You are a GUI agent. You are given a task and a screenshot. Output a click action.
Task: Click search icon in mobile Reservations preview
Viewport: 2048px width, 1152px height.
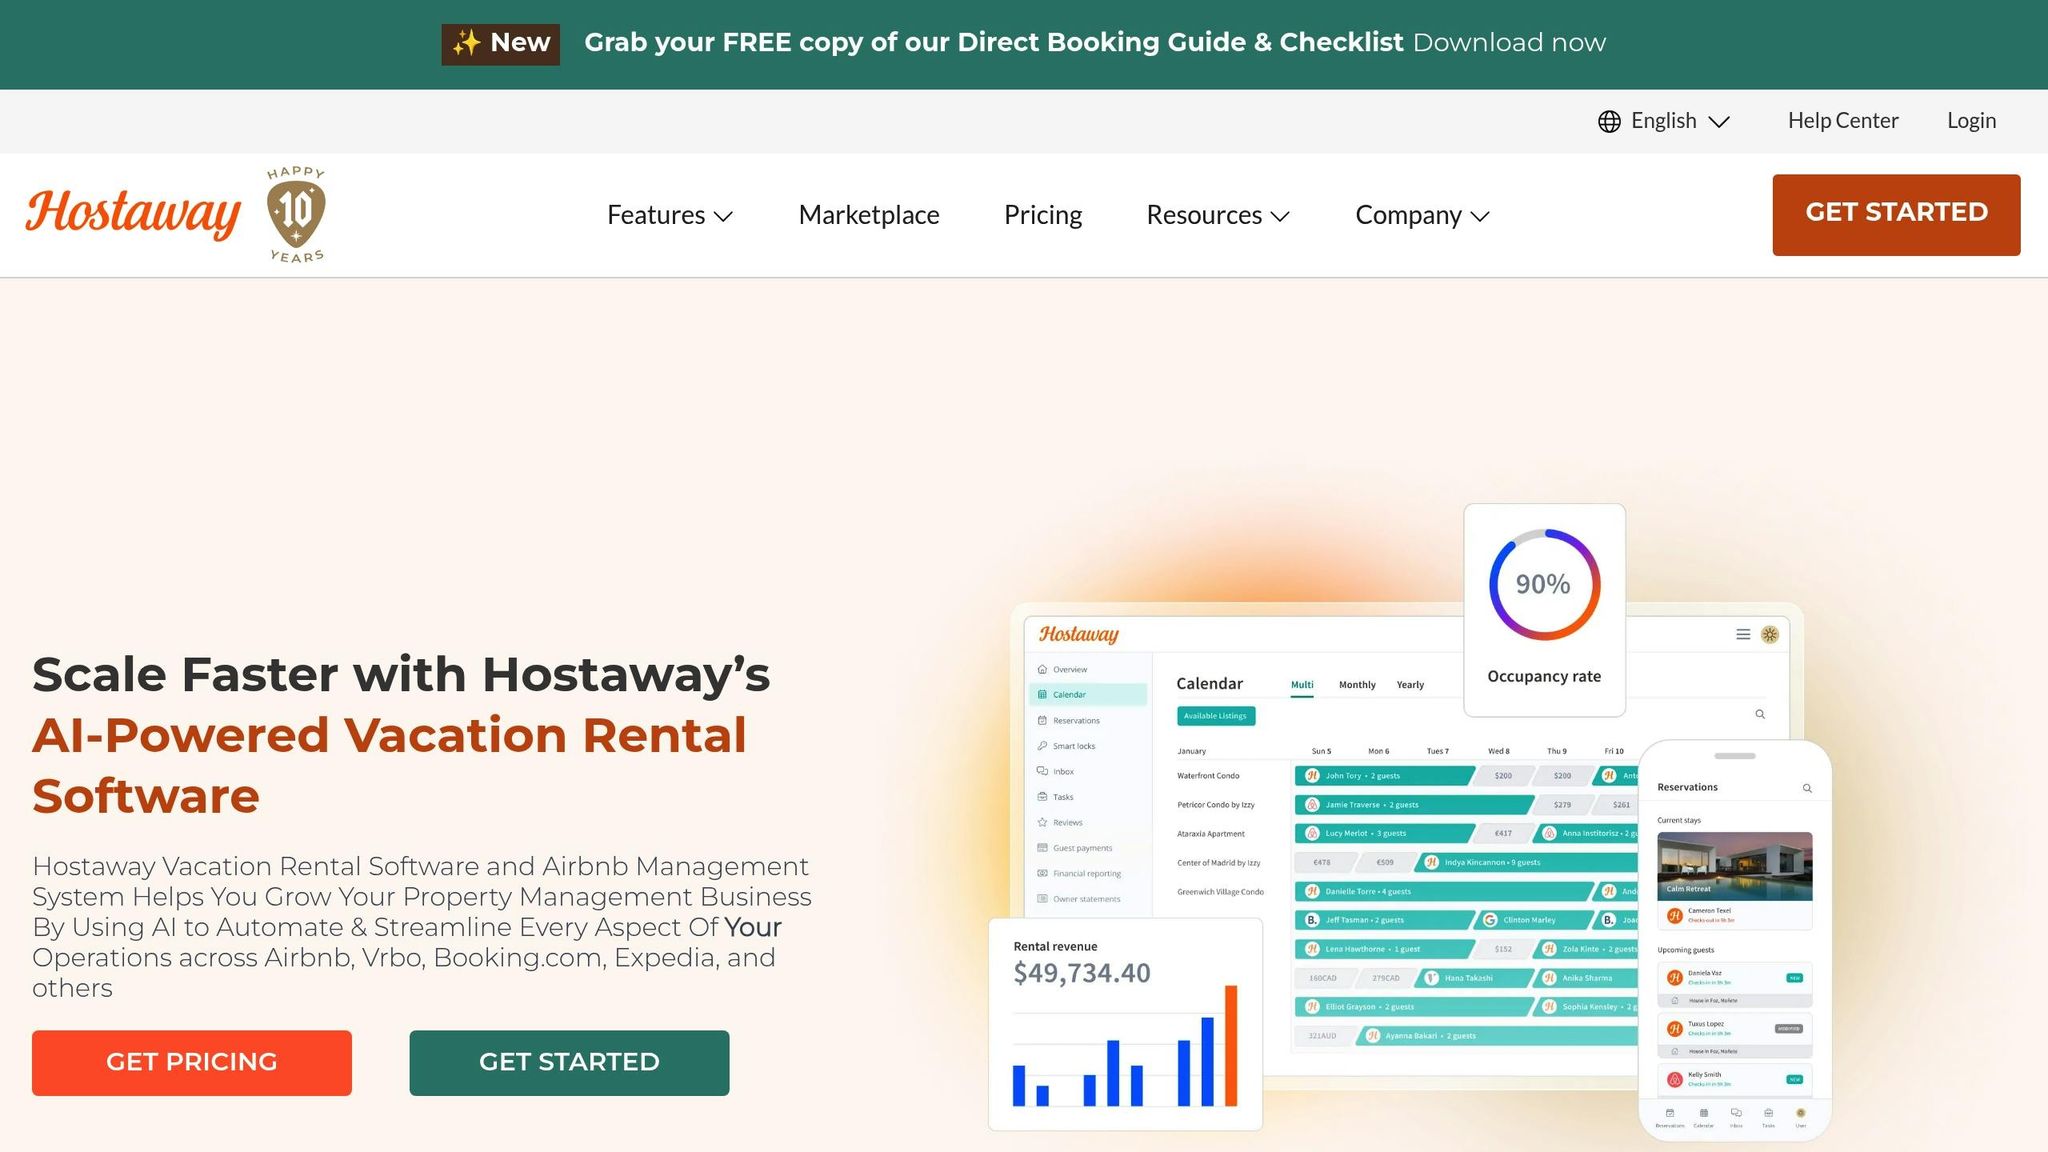pos(1807,788)
